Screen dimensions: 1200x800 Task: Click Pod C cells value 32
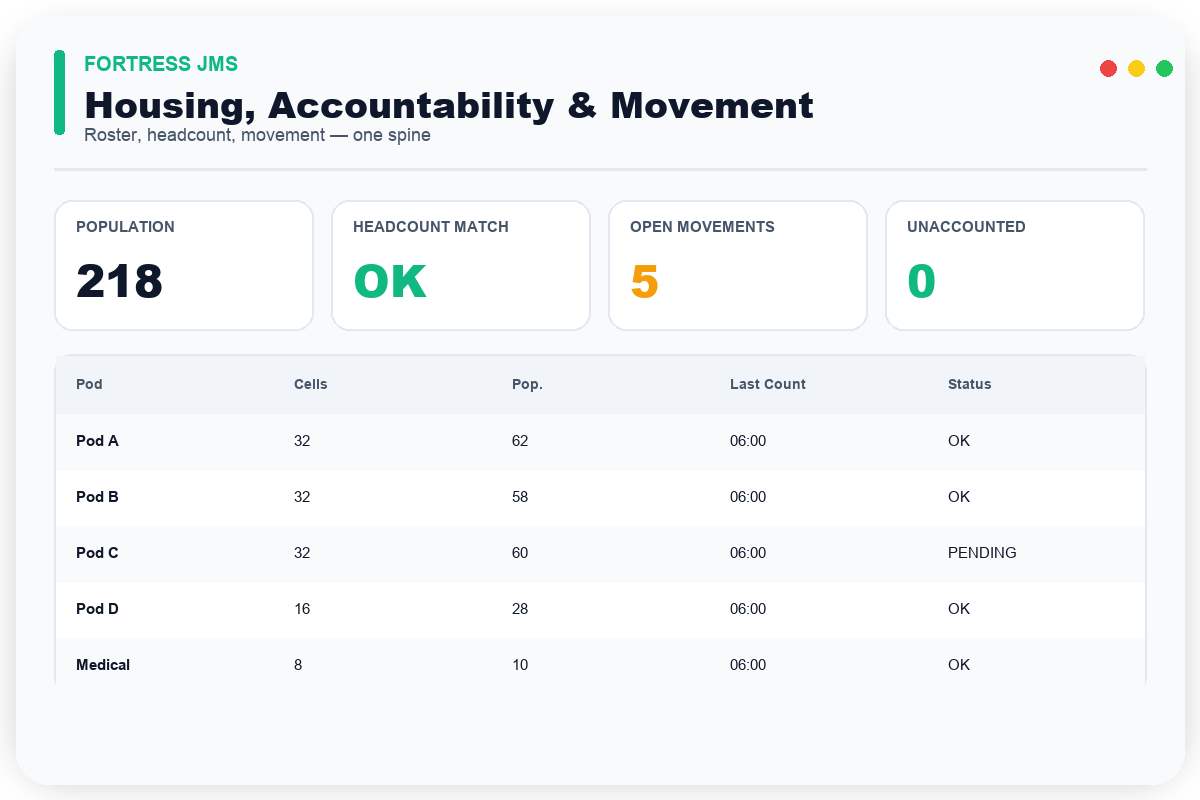302,553
